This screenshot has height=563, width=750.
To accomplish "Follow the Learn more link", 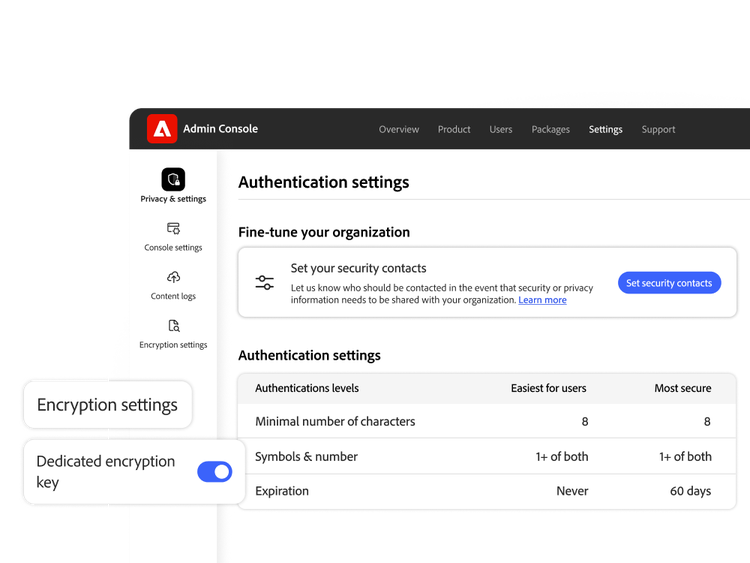I will pos(542,300).
